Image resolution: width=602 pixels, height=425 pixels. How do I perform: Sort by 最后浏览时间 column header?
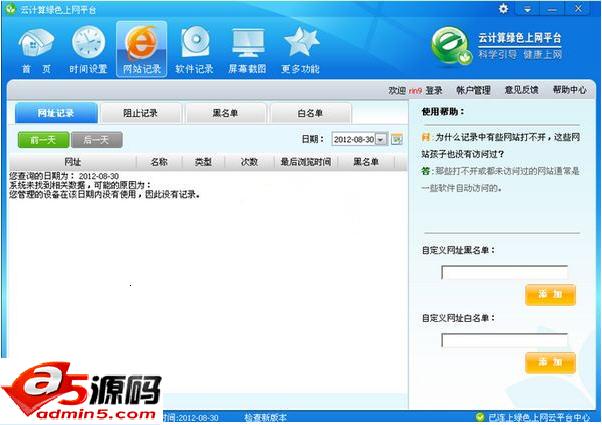pyautogui.click(x=306, y=162)
